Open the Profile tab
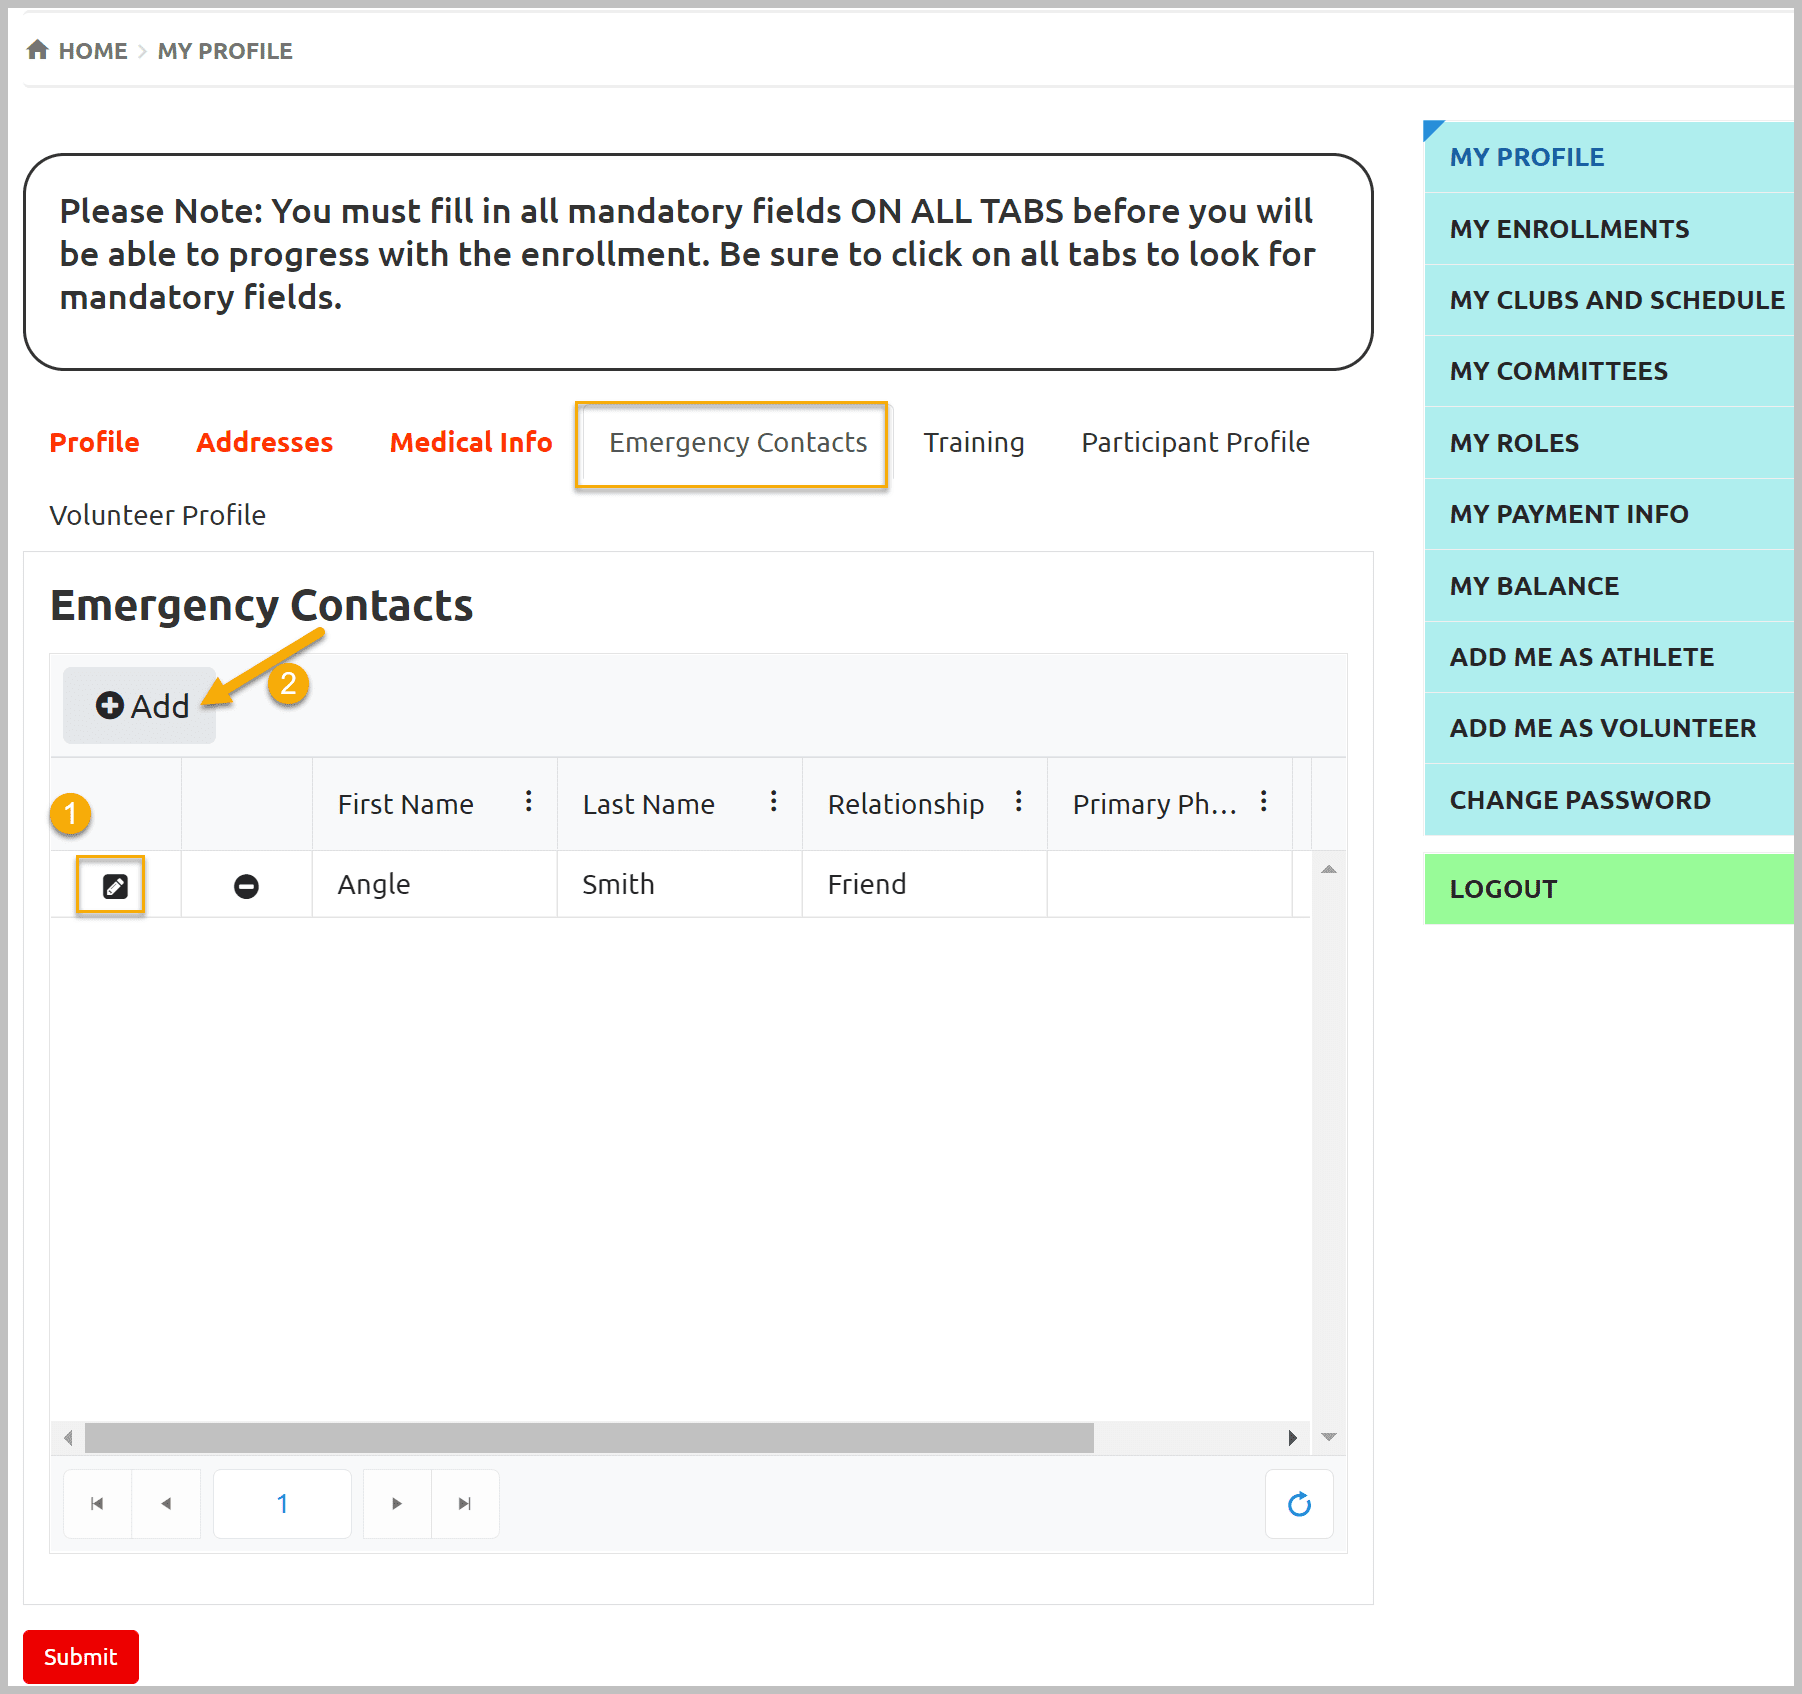The image size is (1802, 1694). [94, 442]
